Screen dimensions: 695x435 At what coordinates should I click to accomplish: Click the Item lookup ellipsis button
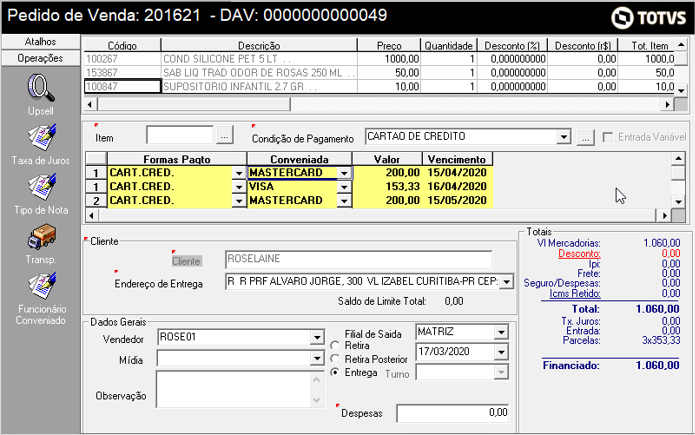225,135
